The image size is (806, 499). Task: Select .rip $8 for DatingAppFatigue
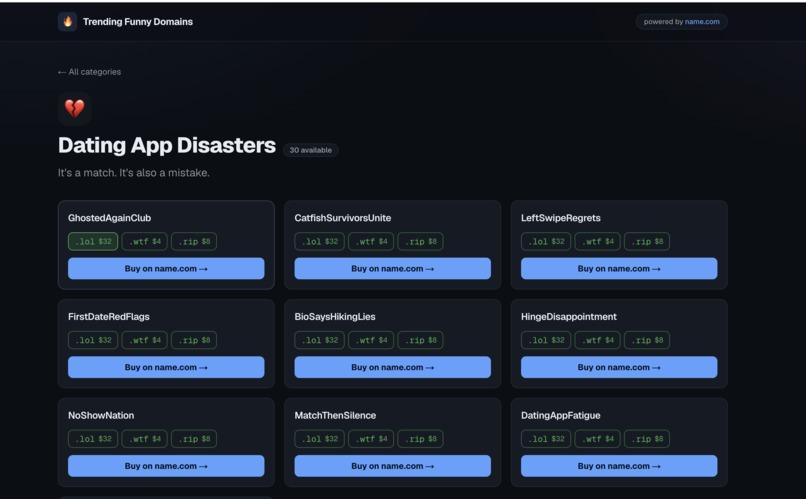click(647, 439)
